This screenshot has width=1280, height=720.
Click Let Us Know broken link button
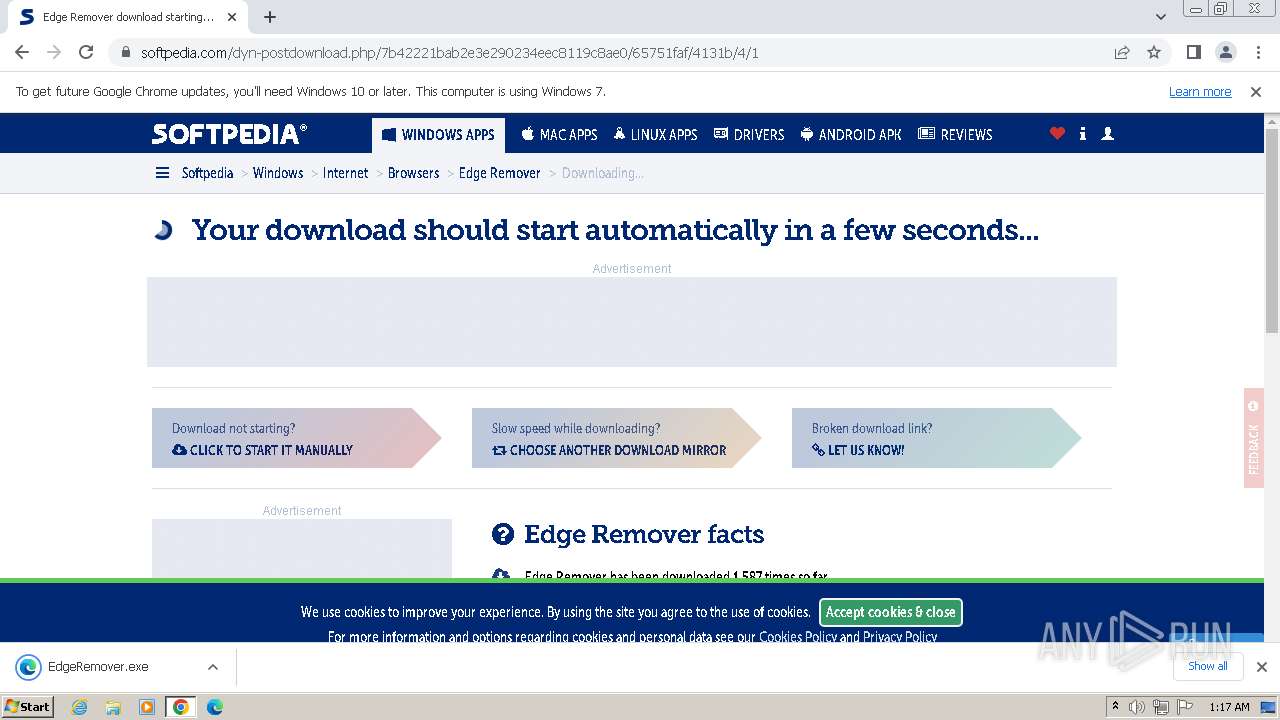[936, 438]
